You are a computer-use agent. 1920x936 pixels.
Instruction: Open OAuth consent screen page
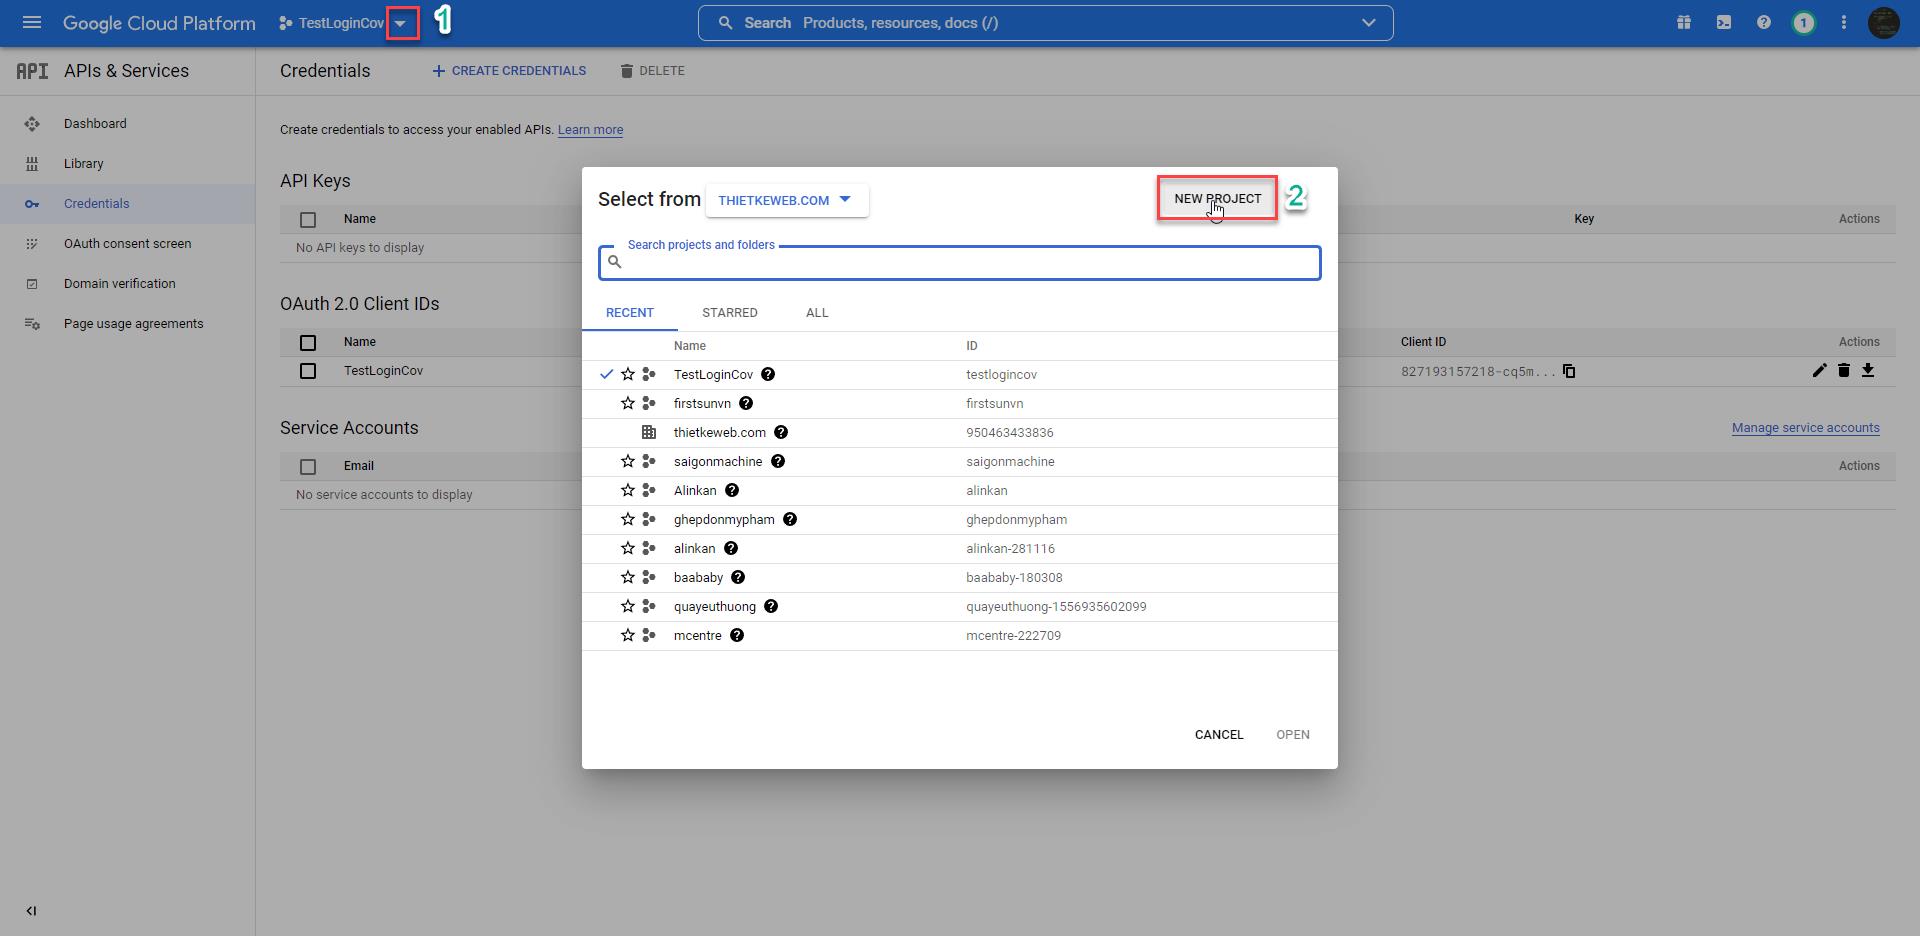pos(128,244)
